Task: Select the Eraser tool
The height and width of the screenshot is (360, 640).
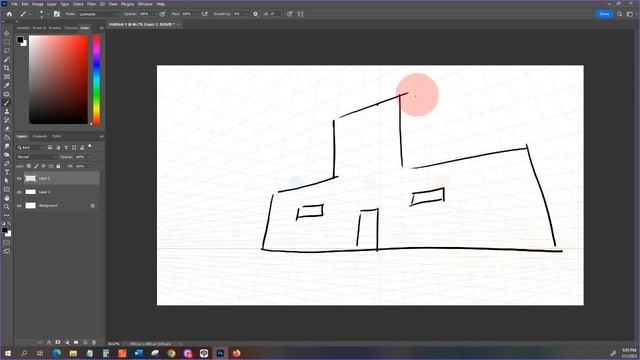Action: 7,129
